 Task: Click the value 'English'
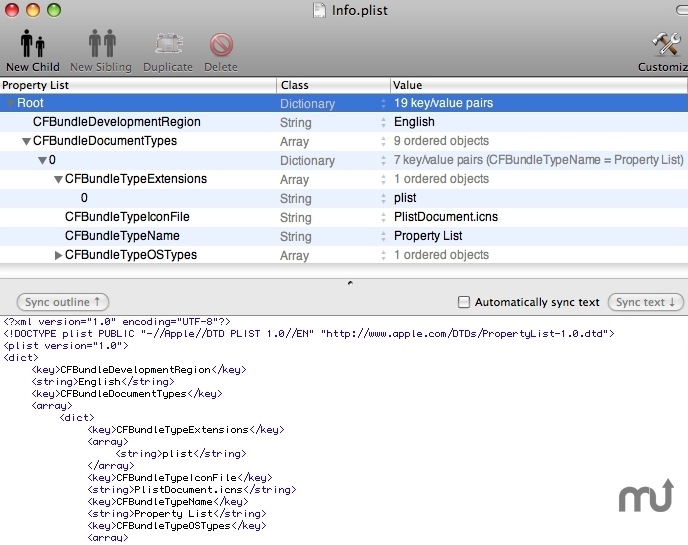click(x=414, y=122)
